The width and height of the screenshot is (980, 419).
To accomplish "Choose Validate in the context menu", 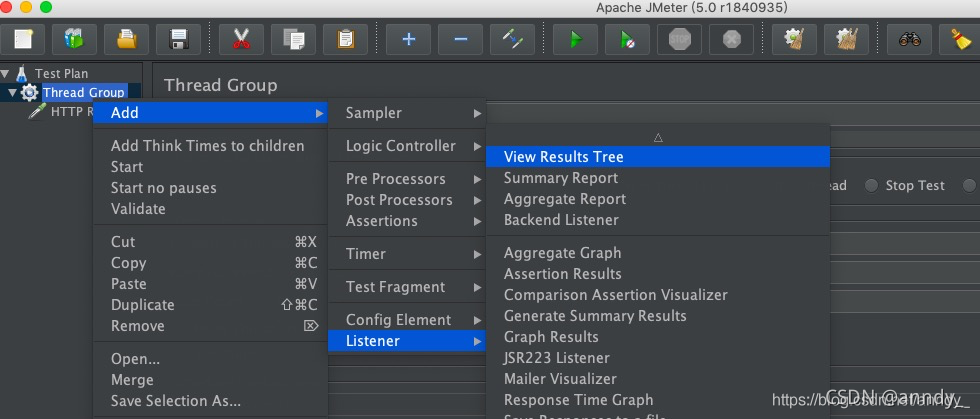I will click(x=210, y=209).
